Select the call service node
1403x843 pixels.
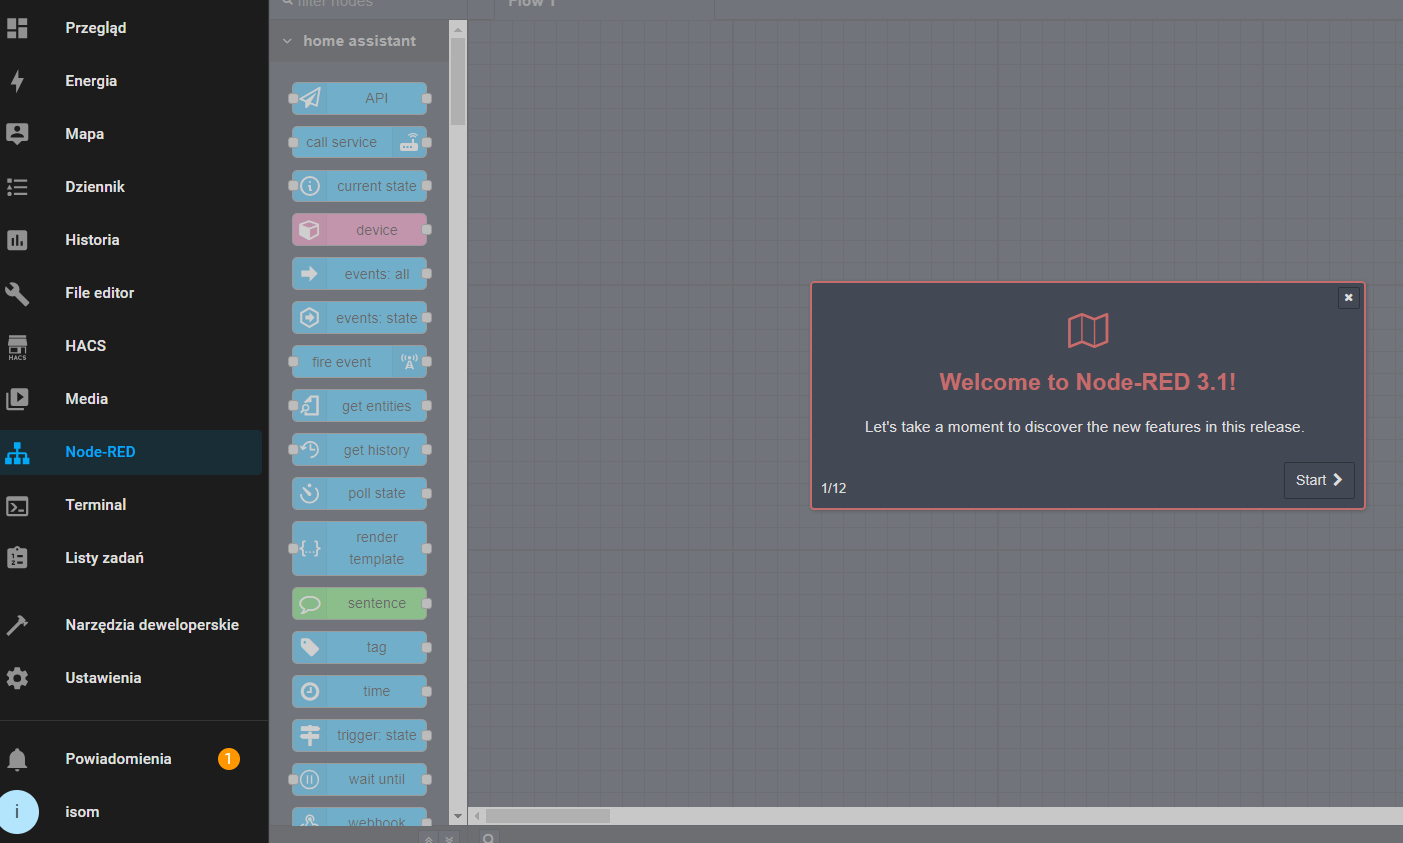click(360, 142)
